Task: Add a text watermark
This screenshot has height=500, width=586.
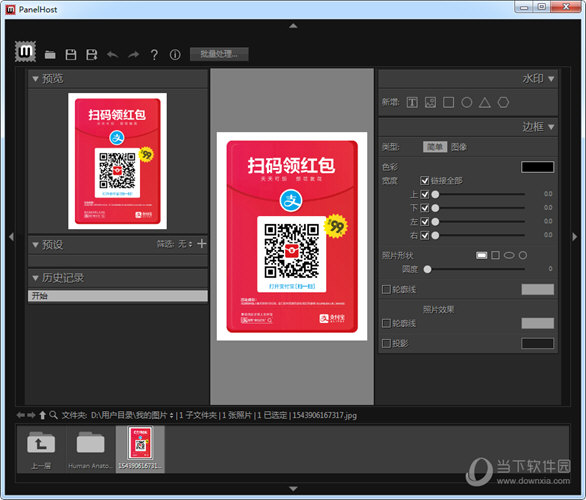Action: (x=412, y=102)
